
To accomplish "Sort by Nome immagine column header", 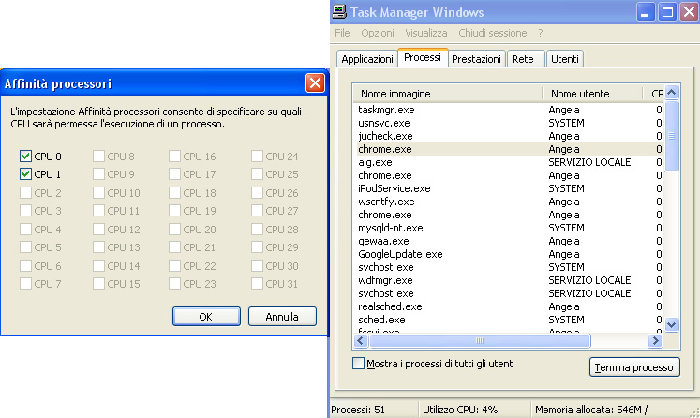I will pos(448,93).
